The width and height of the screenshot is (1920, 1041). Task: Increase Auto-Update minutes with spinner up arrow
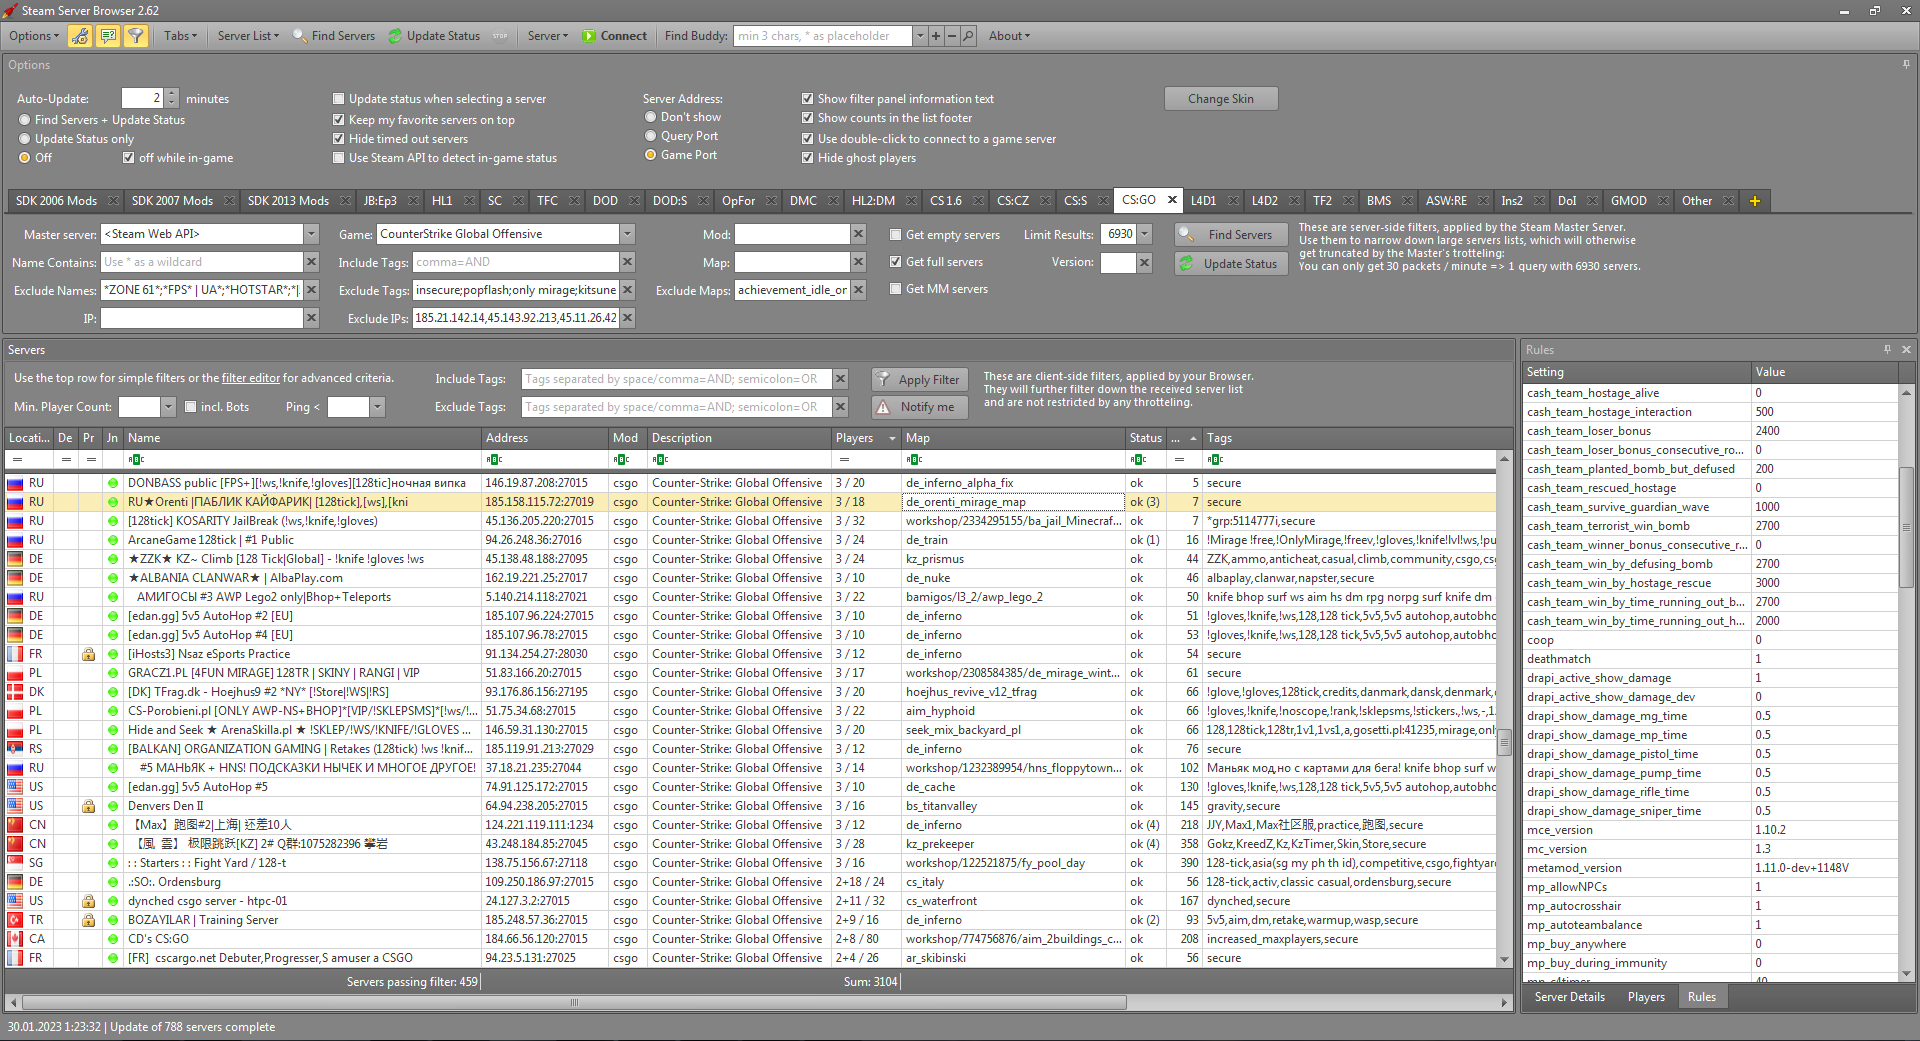click(172, 94)
